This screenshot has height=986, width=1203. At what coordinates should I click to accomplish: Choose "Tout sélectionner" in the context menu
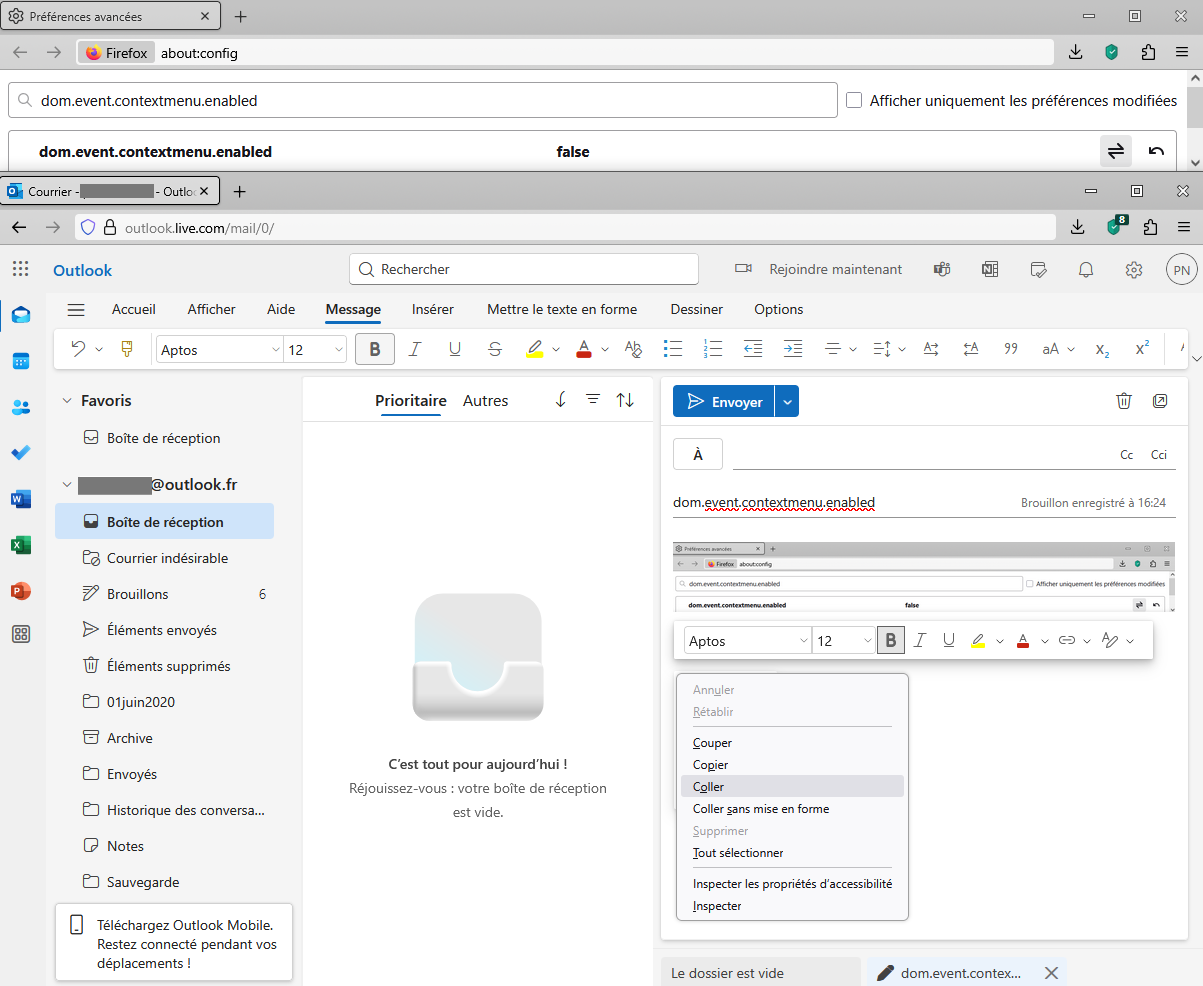coord(792,853)
